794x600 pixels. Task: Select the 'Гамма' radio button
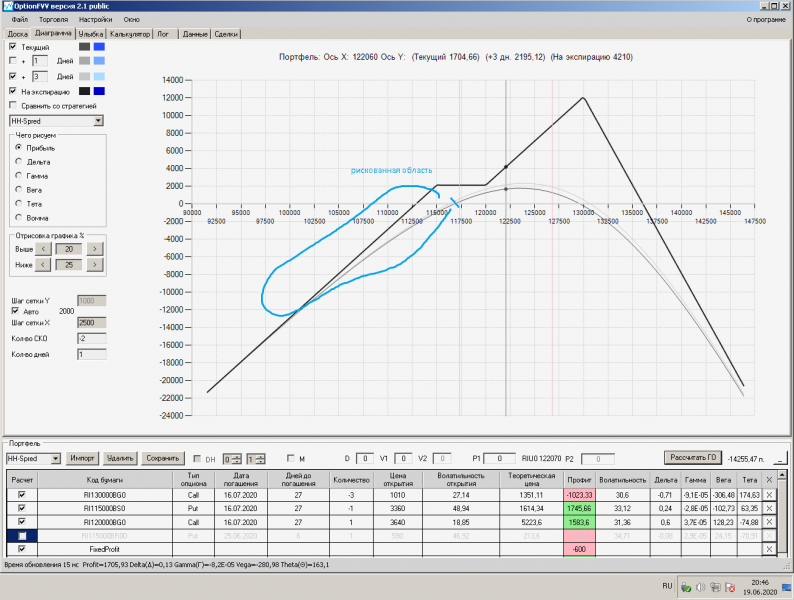[19, 175]
